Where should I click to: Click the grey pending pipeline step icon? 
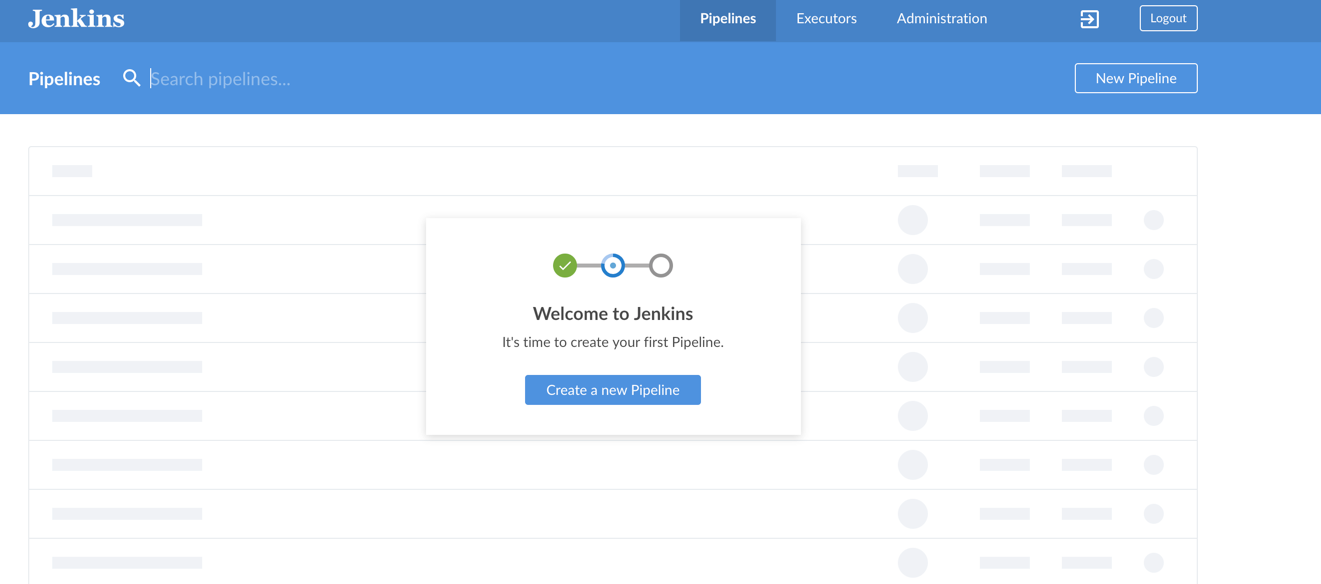(x=661, y=265)
